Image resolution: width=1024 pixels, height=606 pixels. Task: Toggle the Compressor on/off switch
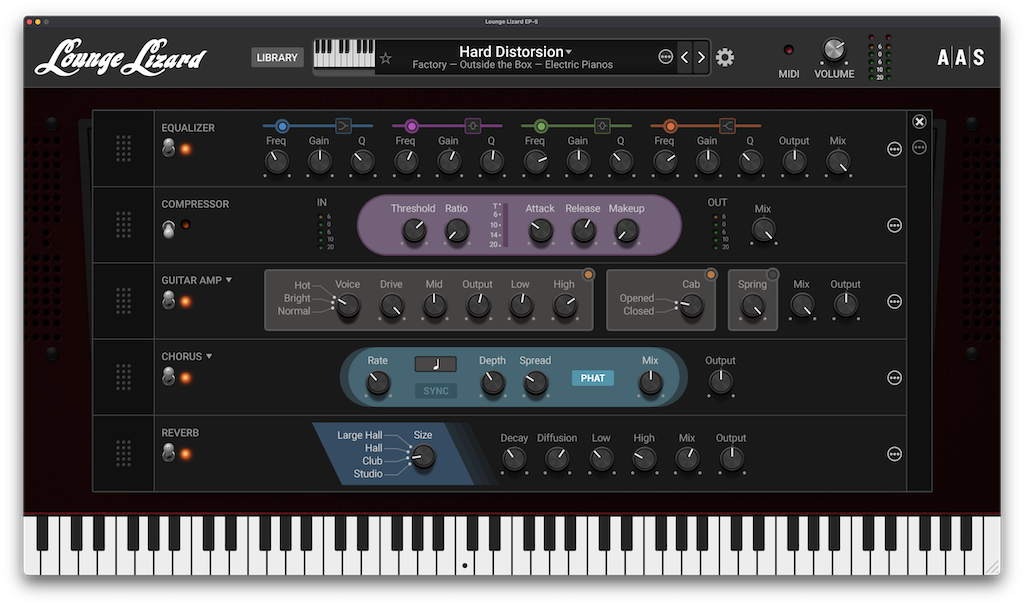(168, 229)
